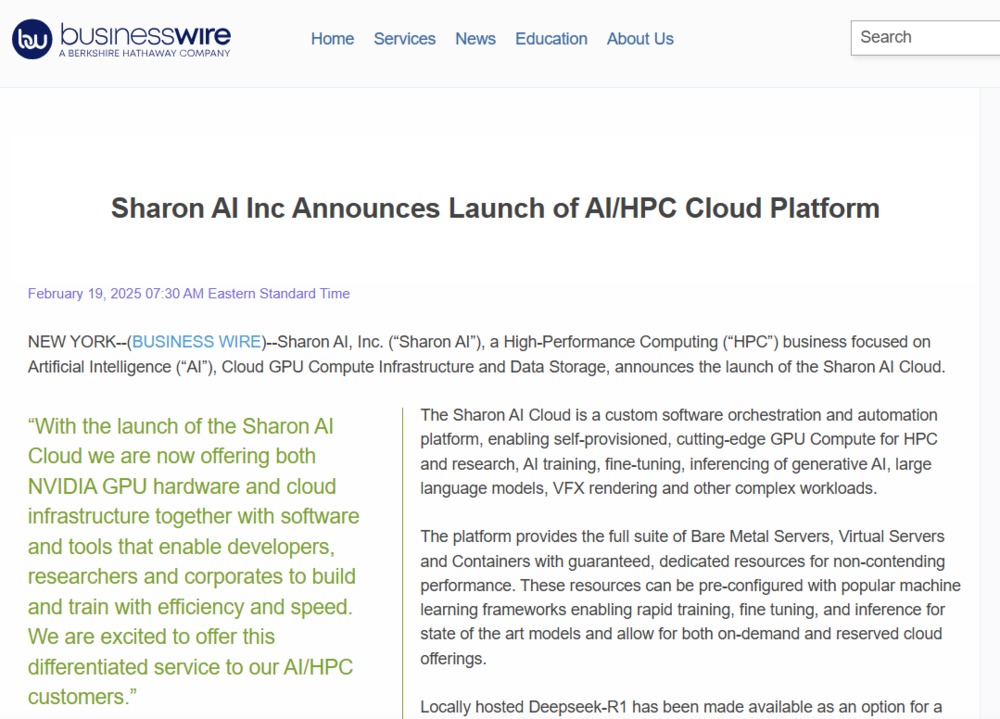Open the Education nav item

551,39
